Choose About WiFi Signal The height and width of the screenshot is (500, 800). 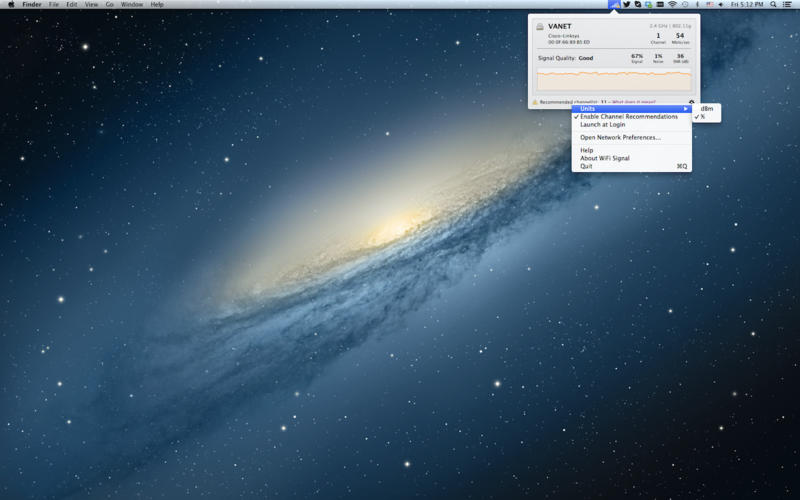click(x=632, y=158)
